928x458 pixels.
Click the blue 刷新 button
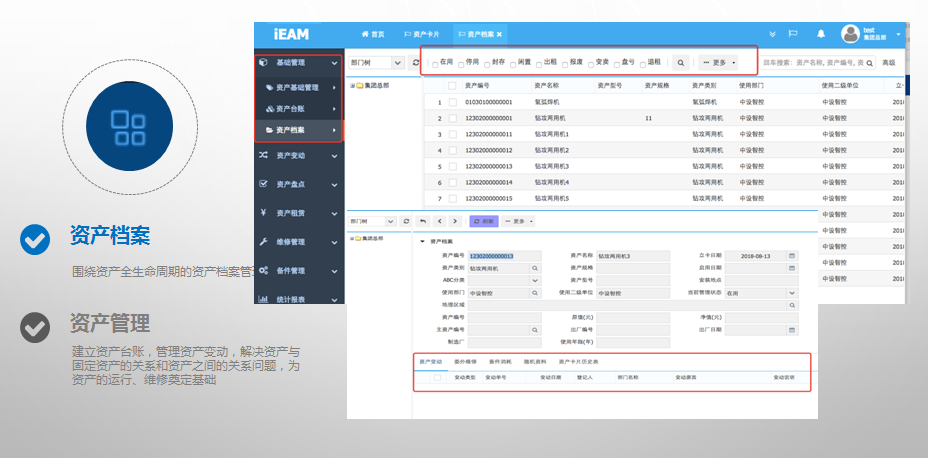(x=483, y=221)
